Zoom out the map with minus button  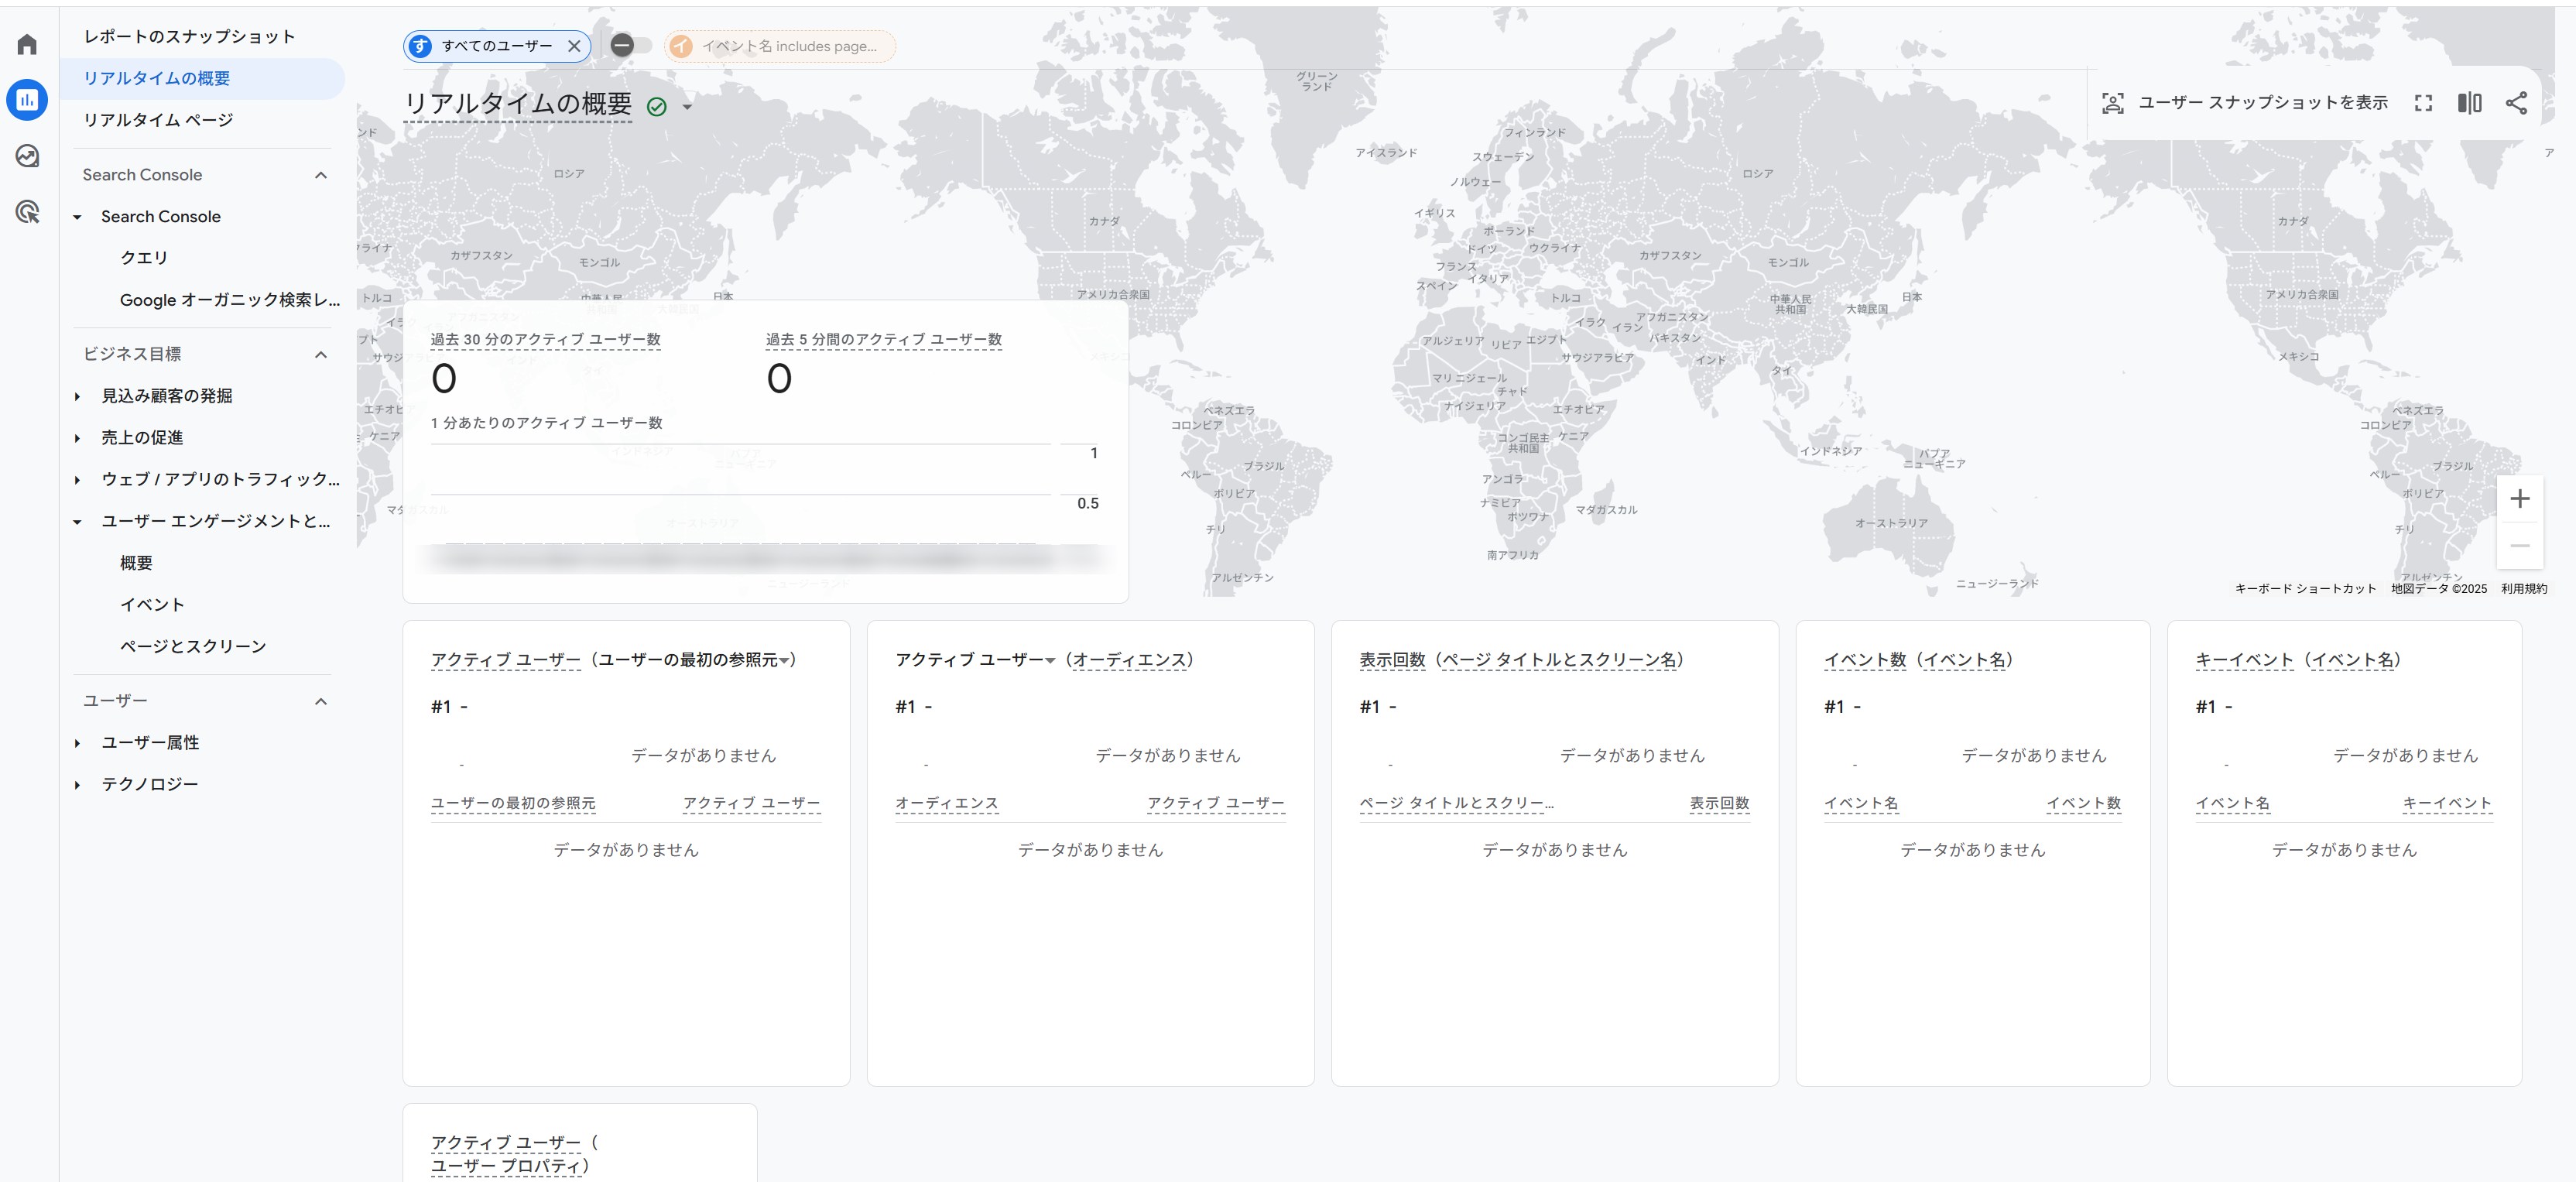pos(2520,546)
